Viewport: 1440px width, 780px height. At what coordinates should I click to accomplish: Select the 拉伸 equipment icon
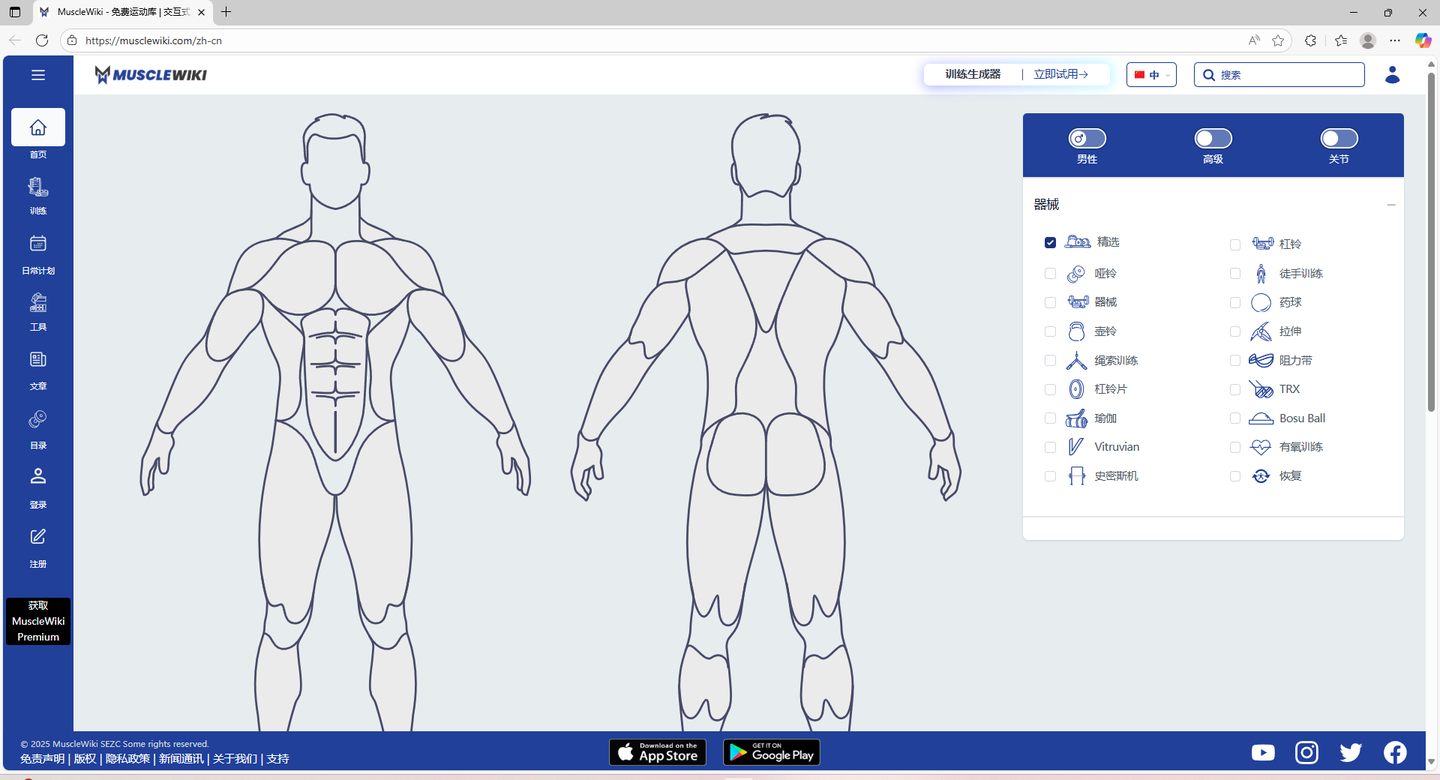pyautogui.click(x=1261, y=331)
